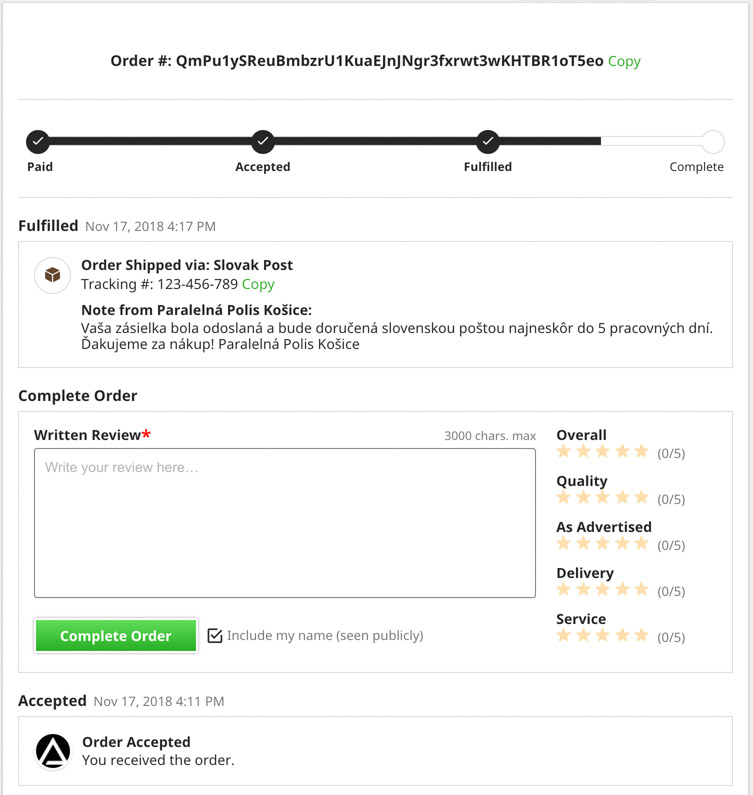This screenshot has height=795, width=753.
Task: Set Service rating to two stars
Action: 583,636
